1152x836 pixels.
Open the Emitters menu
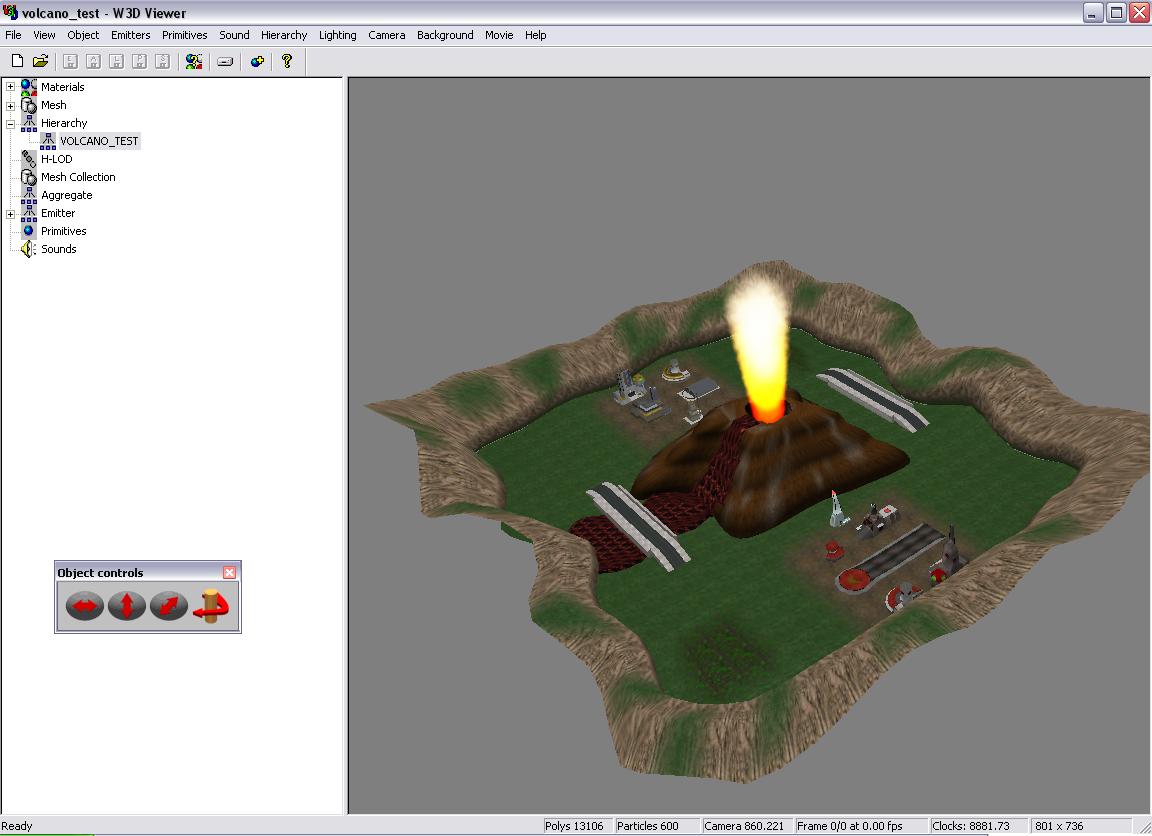[130, 35]
